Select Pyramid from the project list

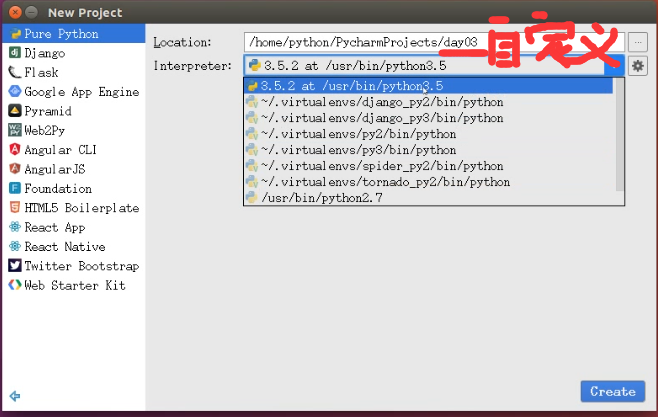[x=73, y=111]
